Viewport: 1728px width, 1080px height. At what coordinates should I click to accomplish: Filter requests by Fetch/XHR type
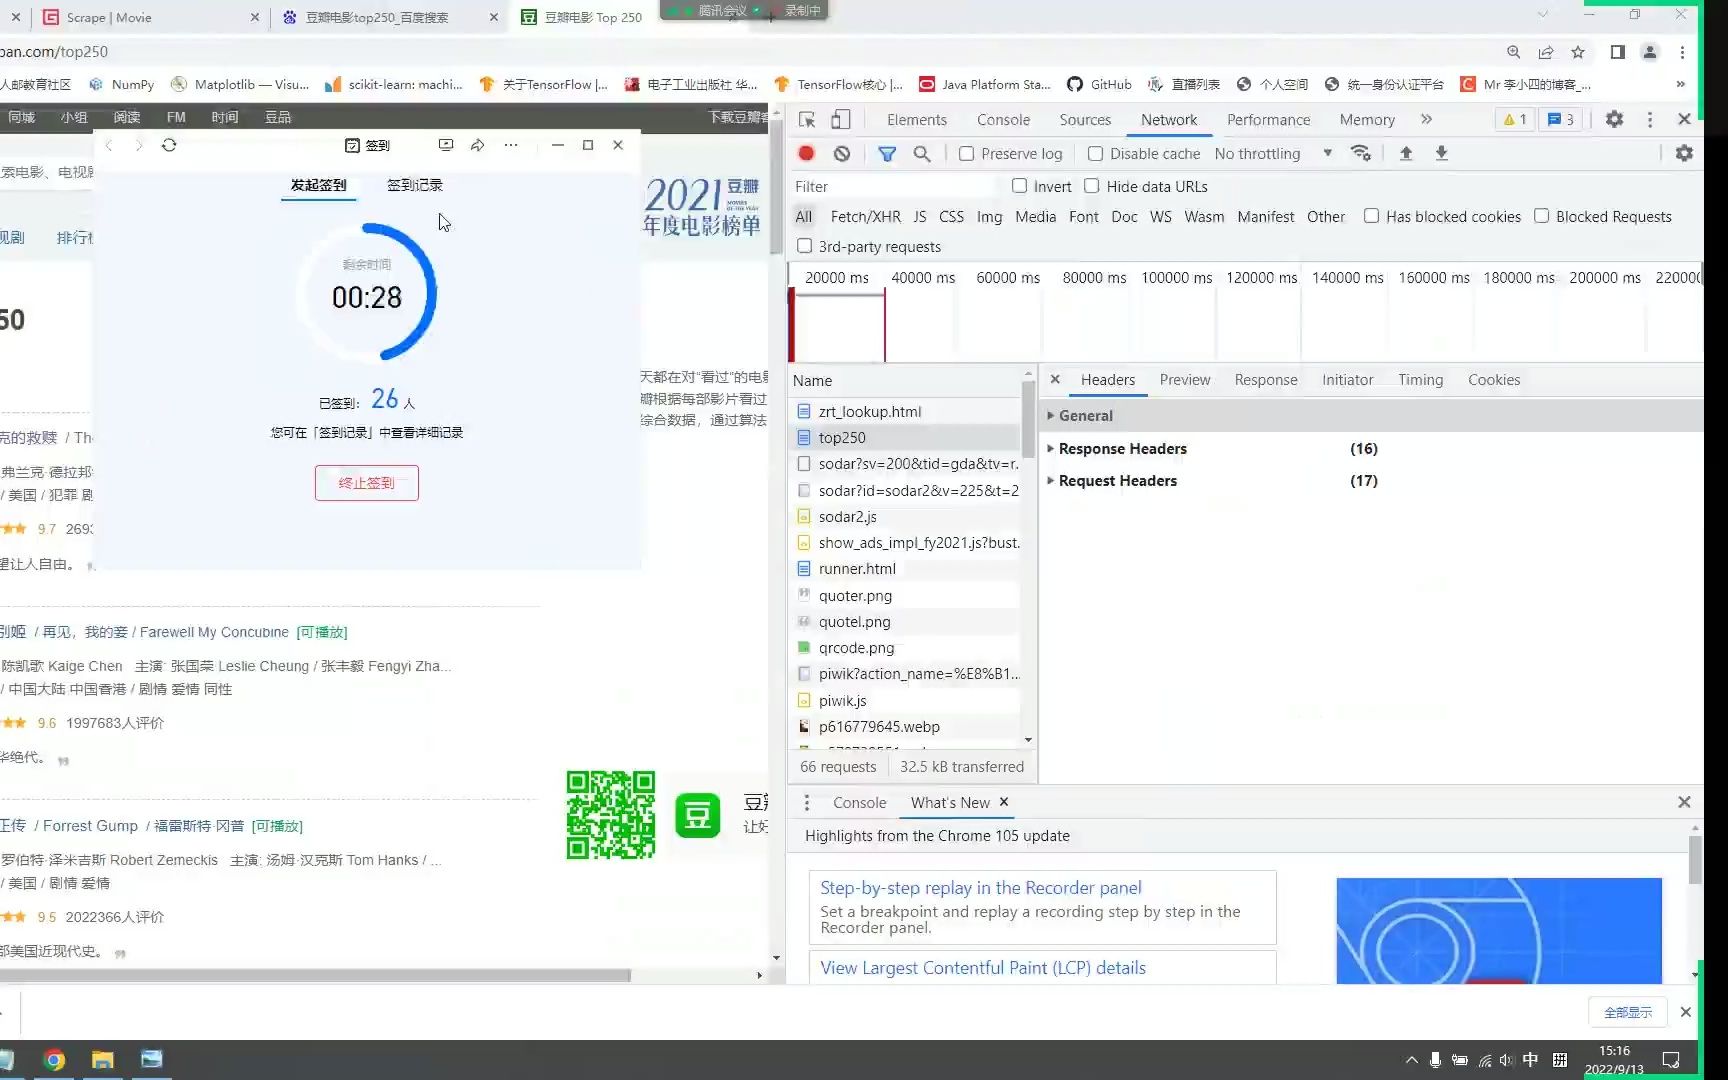coord(865,217)
